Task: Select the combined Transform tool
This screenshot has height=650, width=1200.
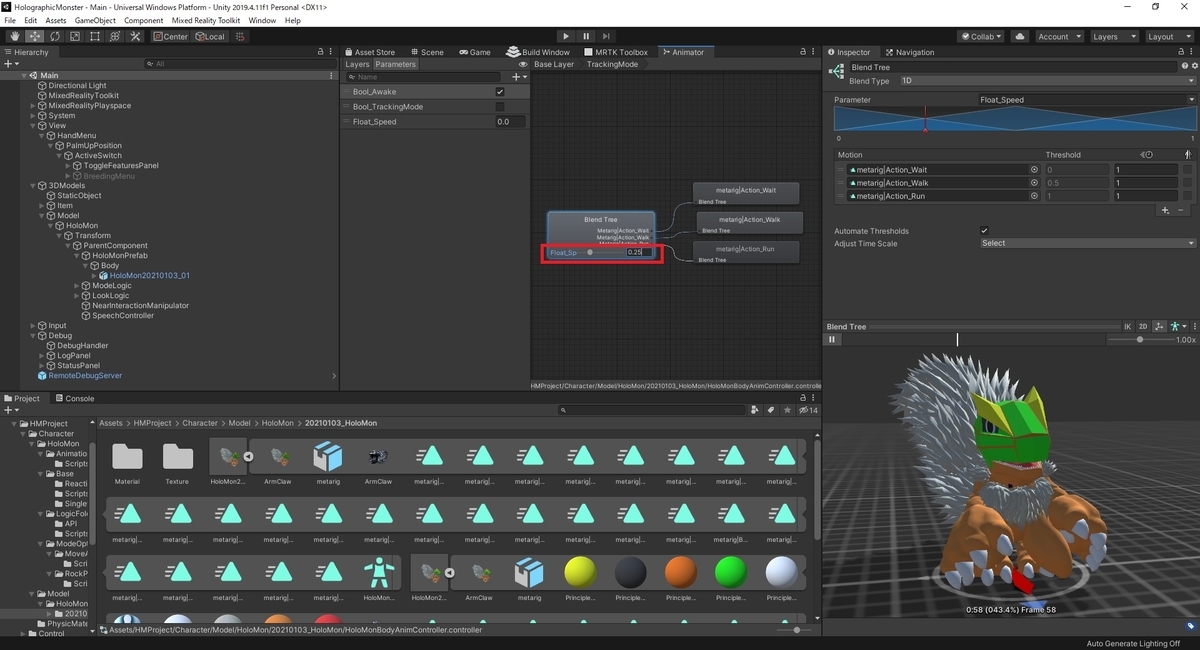Action: pos(115,36)
